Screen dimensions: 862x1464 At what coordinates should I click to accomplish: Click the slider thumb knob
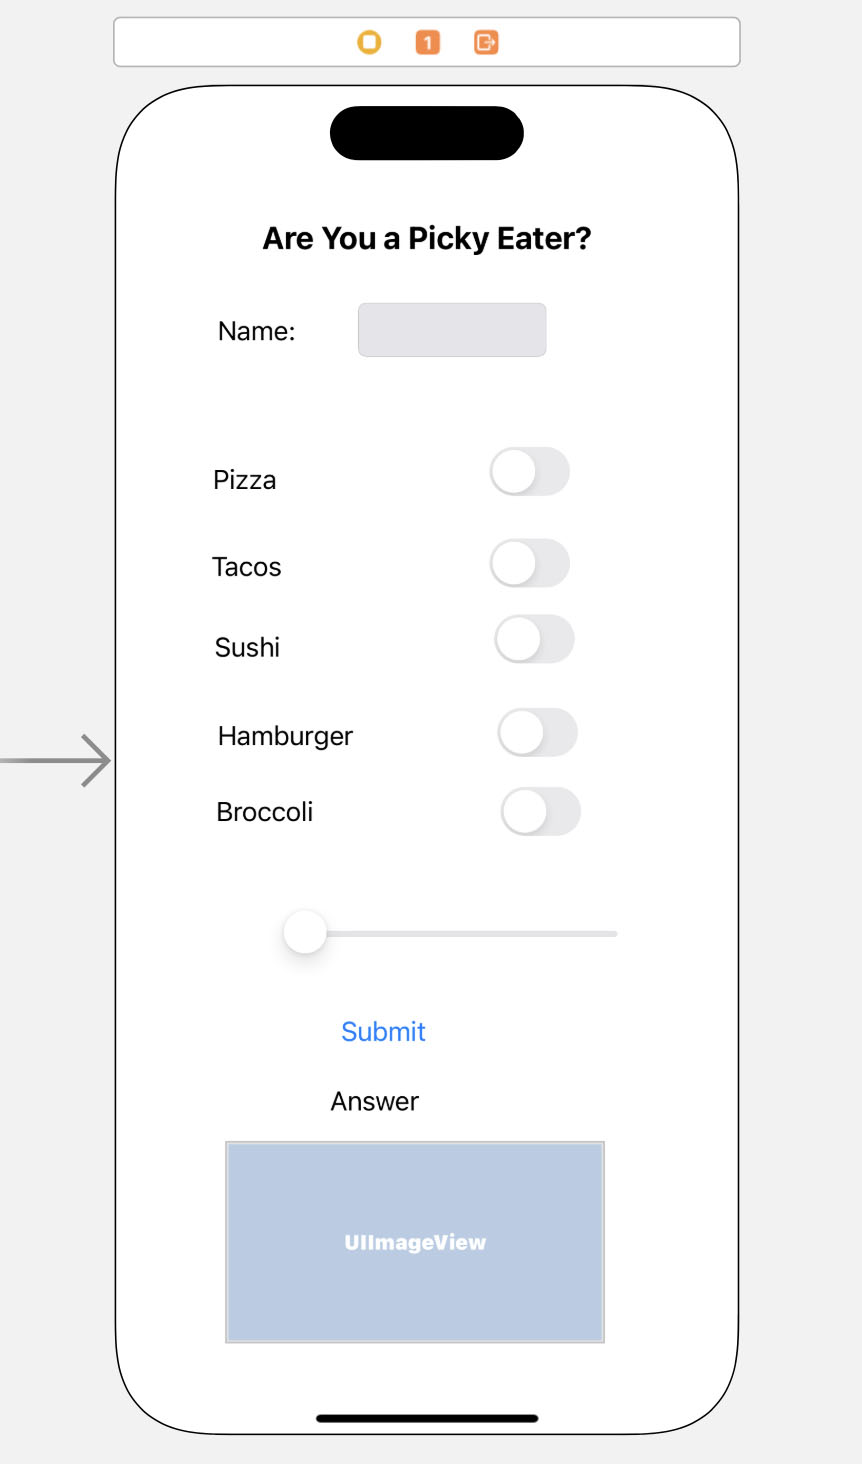point(305,933)
